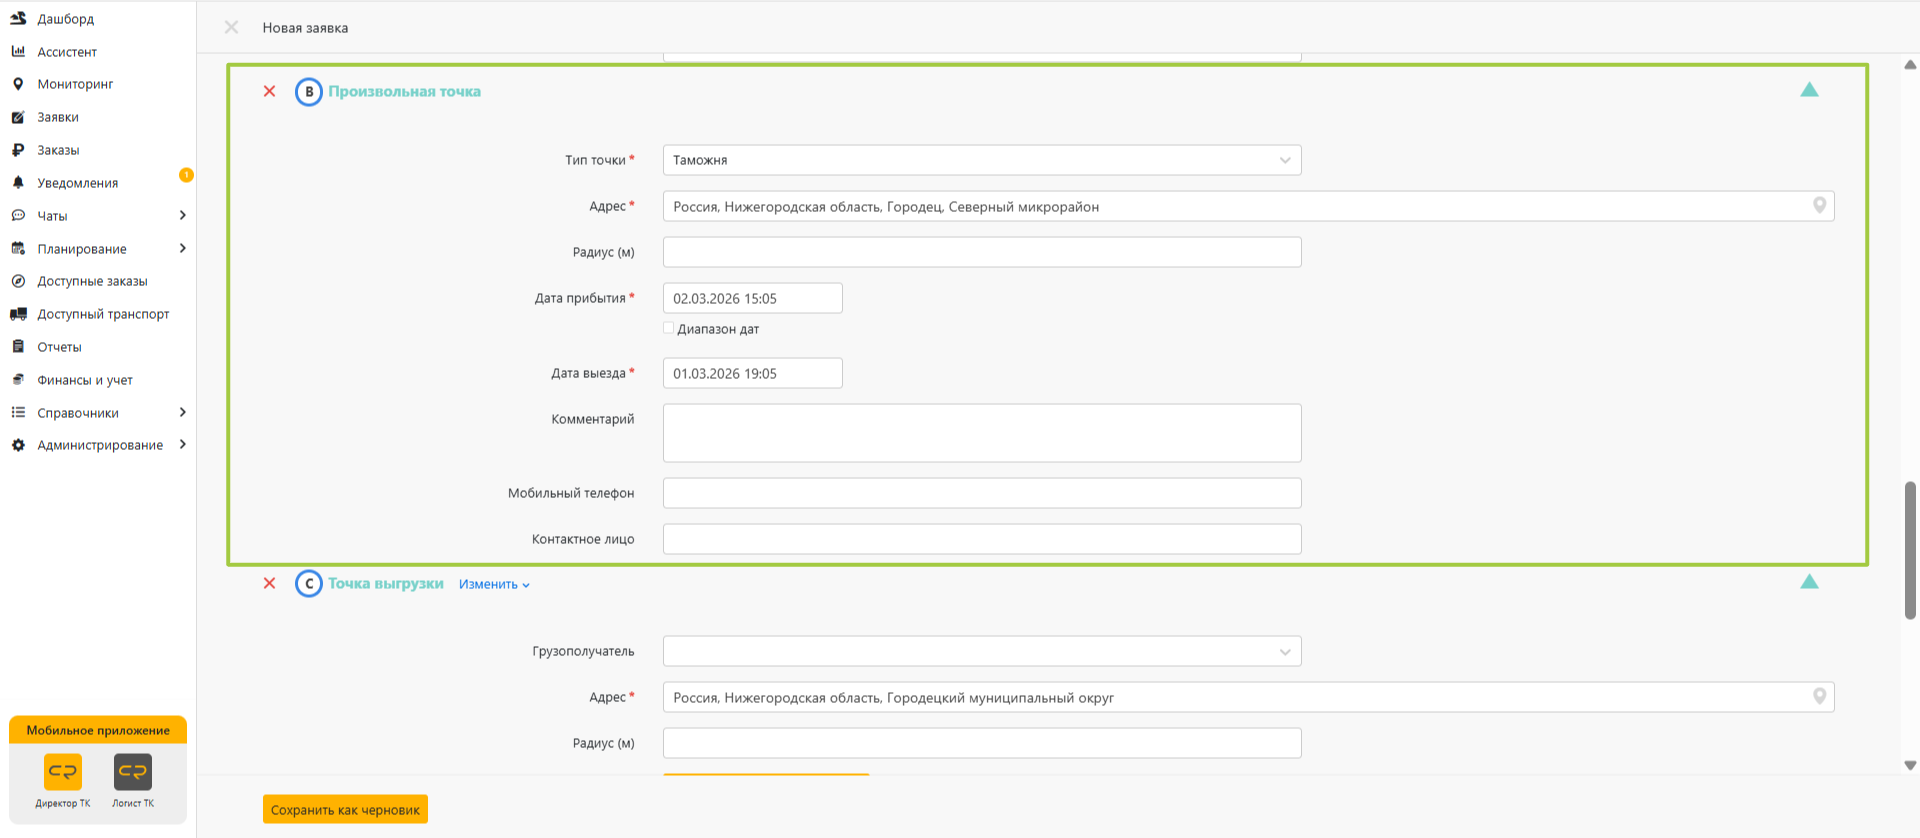This screenshot has width=1920, height=838.
Task: Click the Дата прибытия field
Action: click(752, 298)
